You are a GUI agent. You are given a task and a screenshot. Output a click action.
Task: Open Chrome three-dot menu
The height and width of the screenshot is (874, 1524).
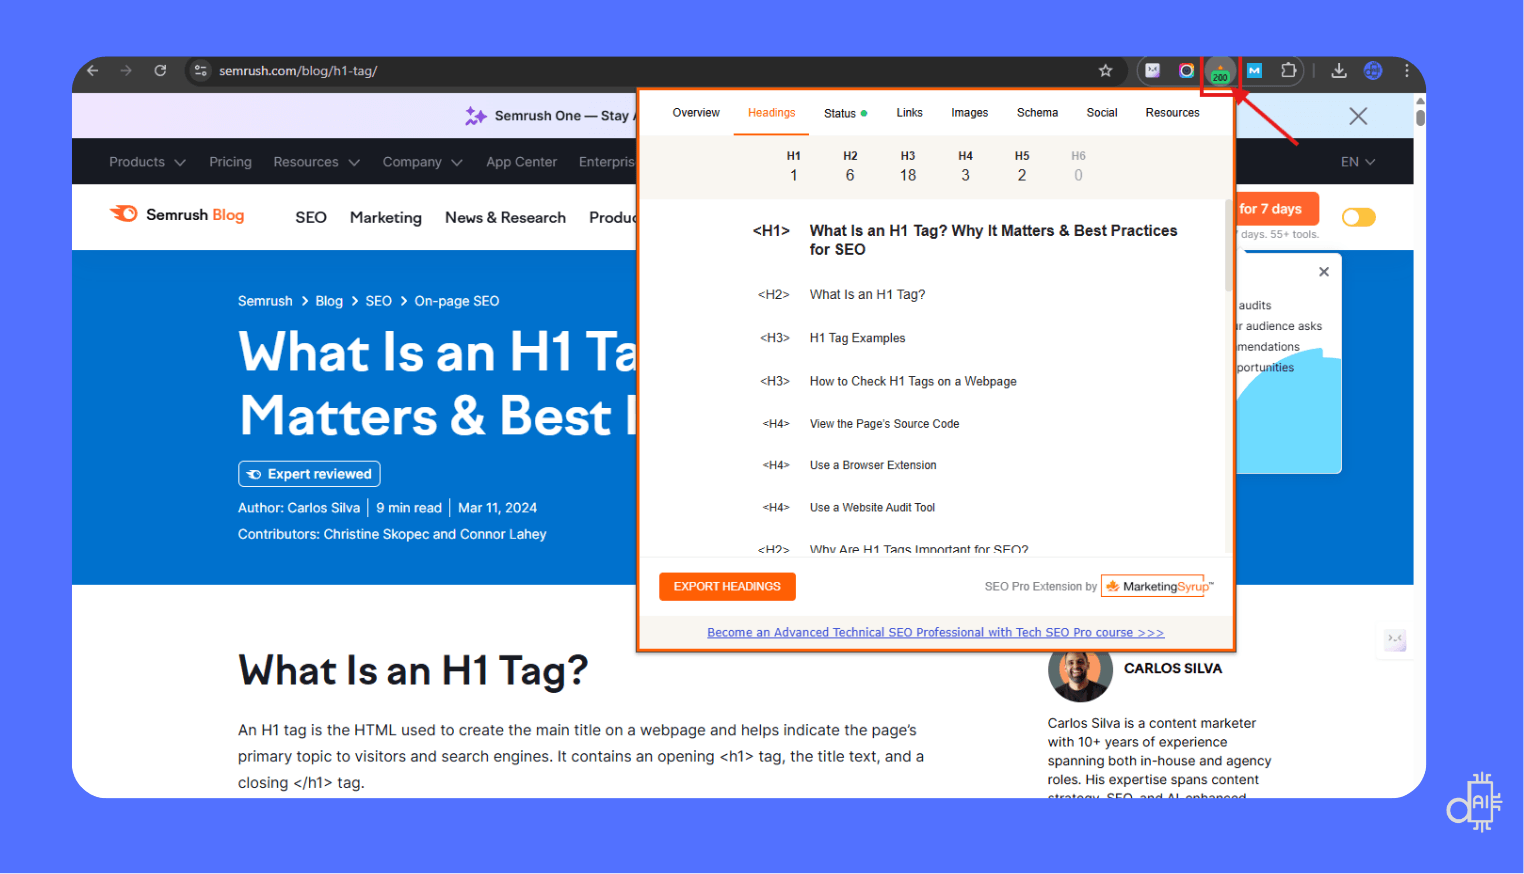(1407, 71)
